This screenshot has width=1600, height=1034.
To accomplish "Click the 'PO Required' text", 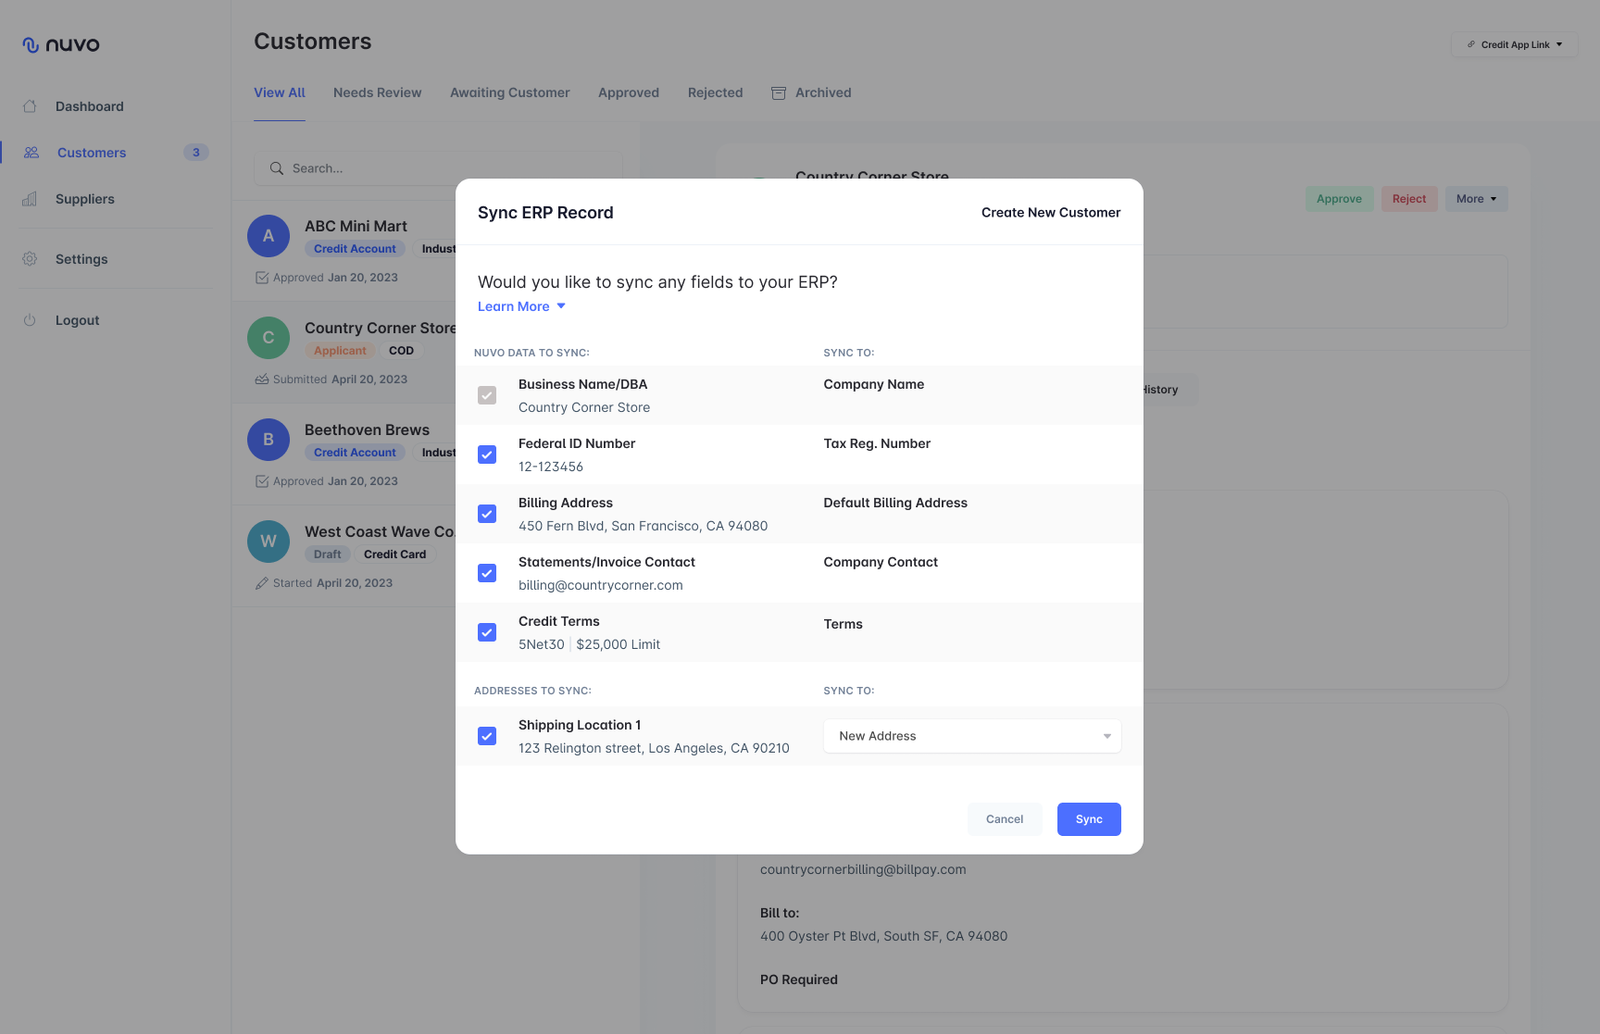I will coord(799,980).
